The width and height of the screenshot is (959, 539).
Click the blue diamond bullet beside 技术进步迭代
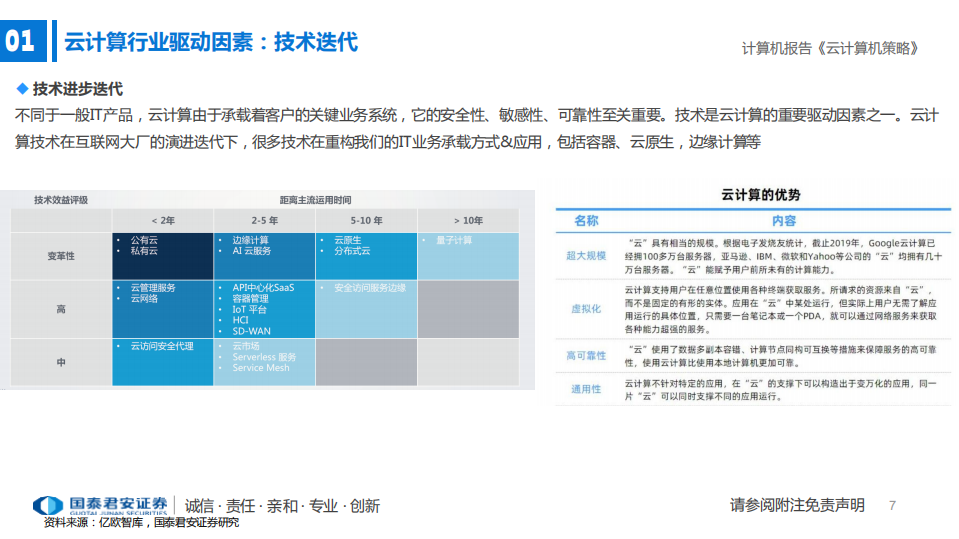pos(23,89)
